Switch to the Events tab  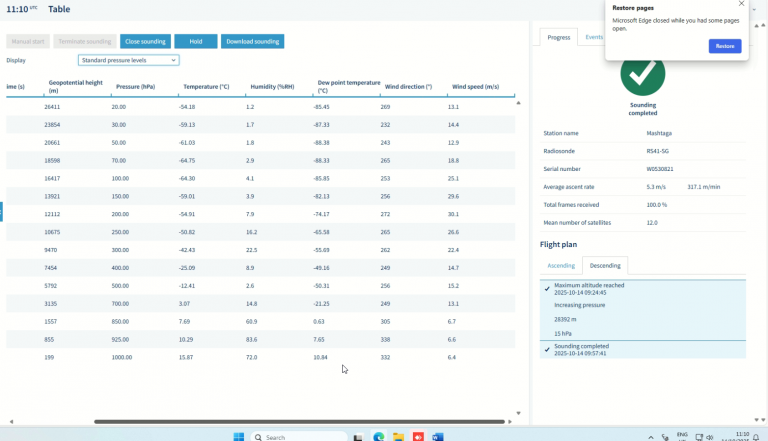point(594,37)
